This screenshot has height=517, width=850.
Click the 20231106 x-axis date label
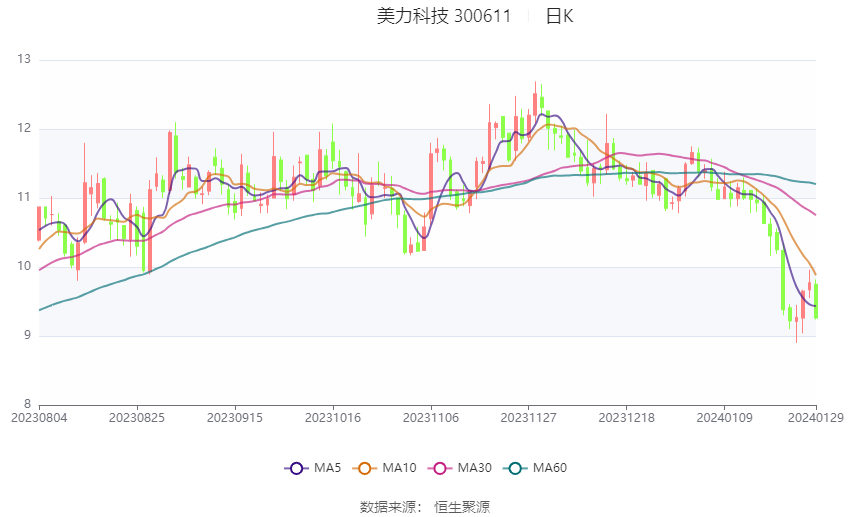point(431,418)
